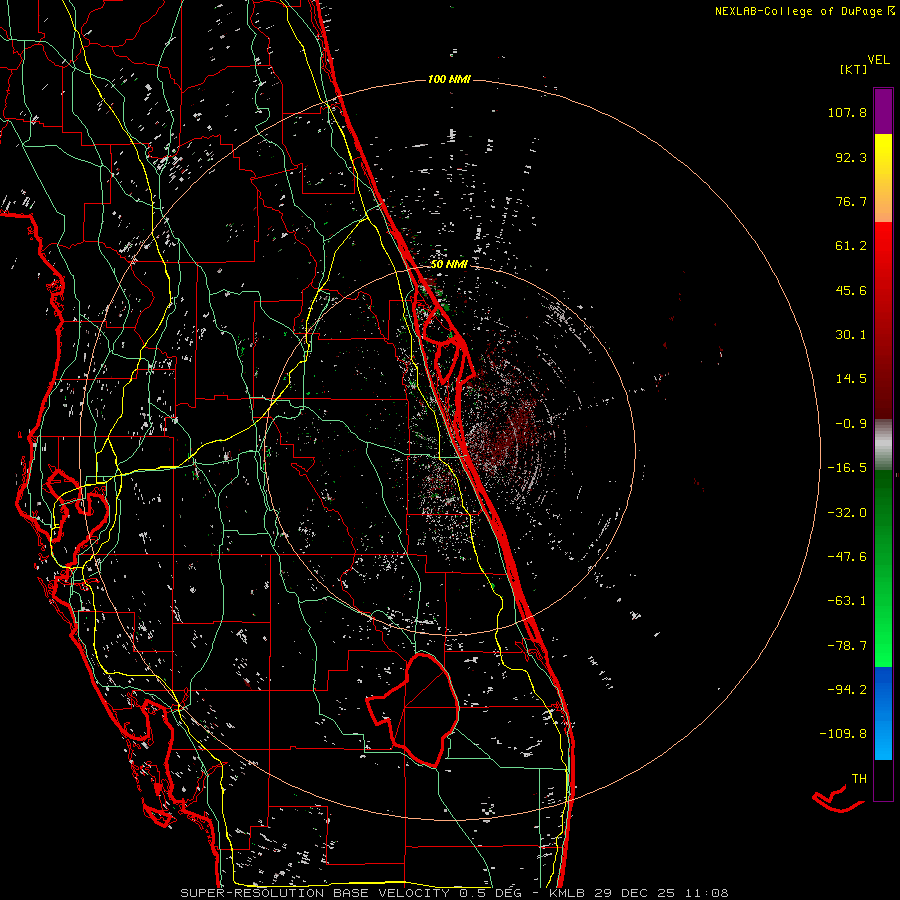Click the 61.2 legend value

pos(851,246)
